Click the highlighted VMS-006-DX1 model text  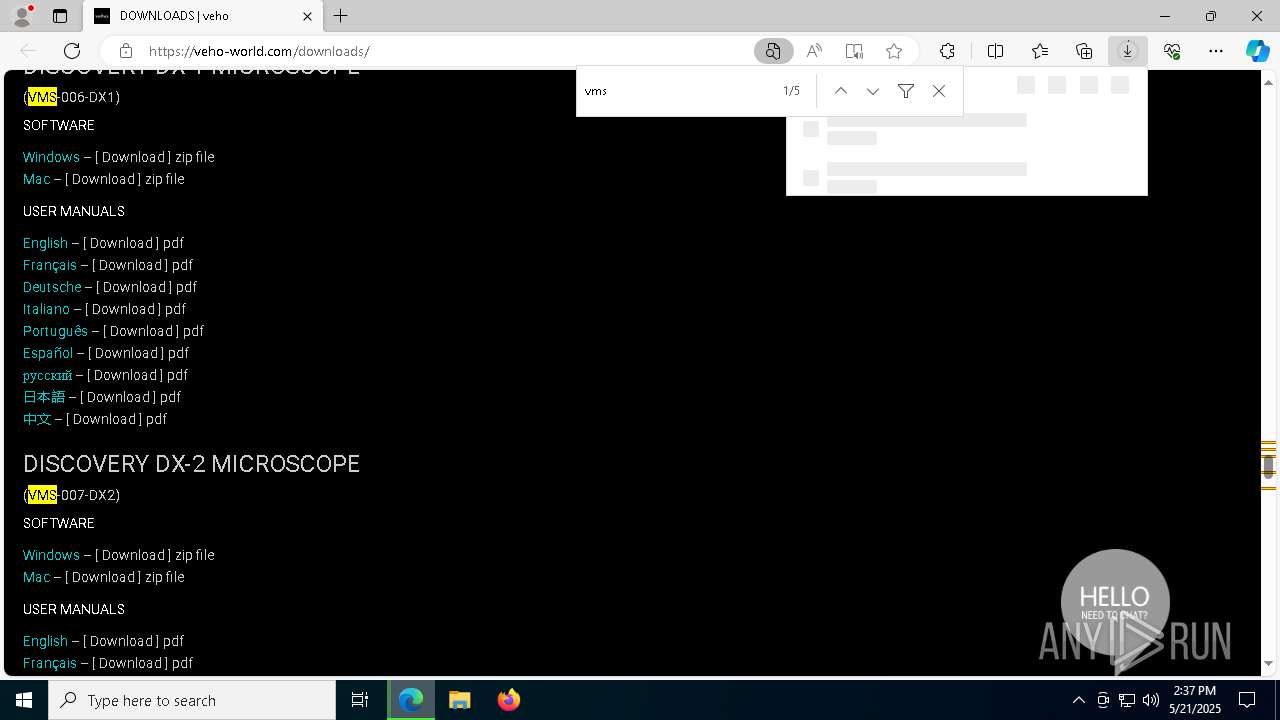pyautogui.click(x=72, y=97)
